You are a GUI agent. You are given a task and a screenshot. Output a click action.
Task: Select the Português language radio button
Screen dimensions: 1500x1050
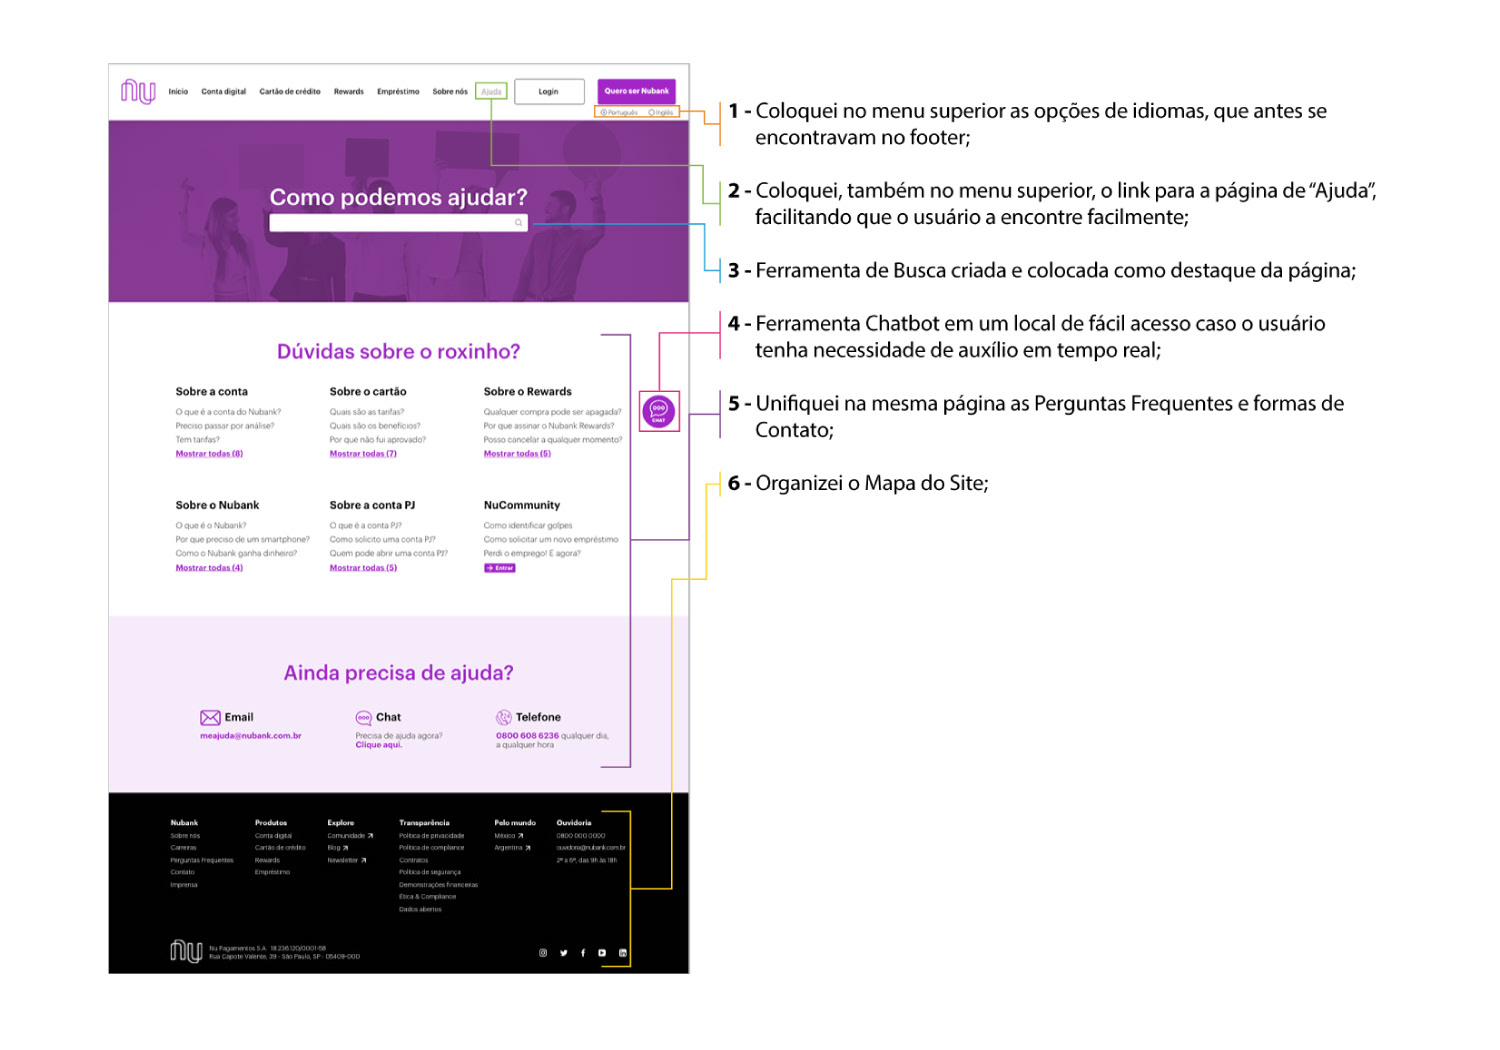[604, 113]
